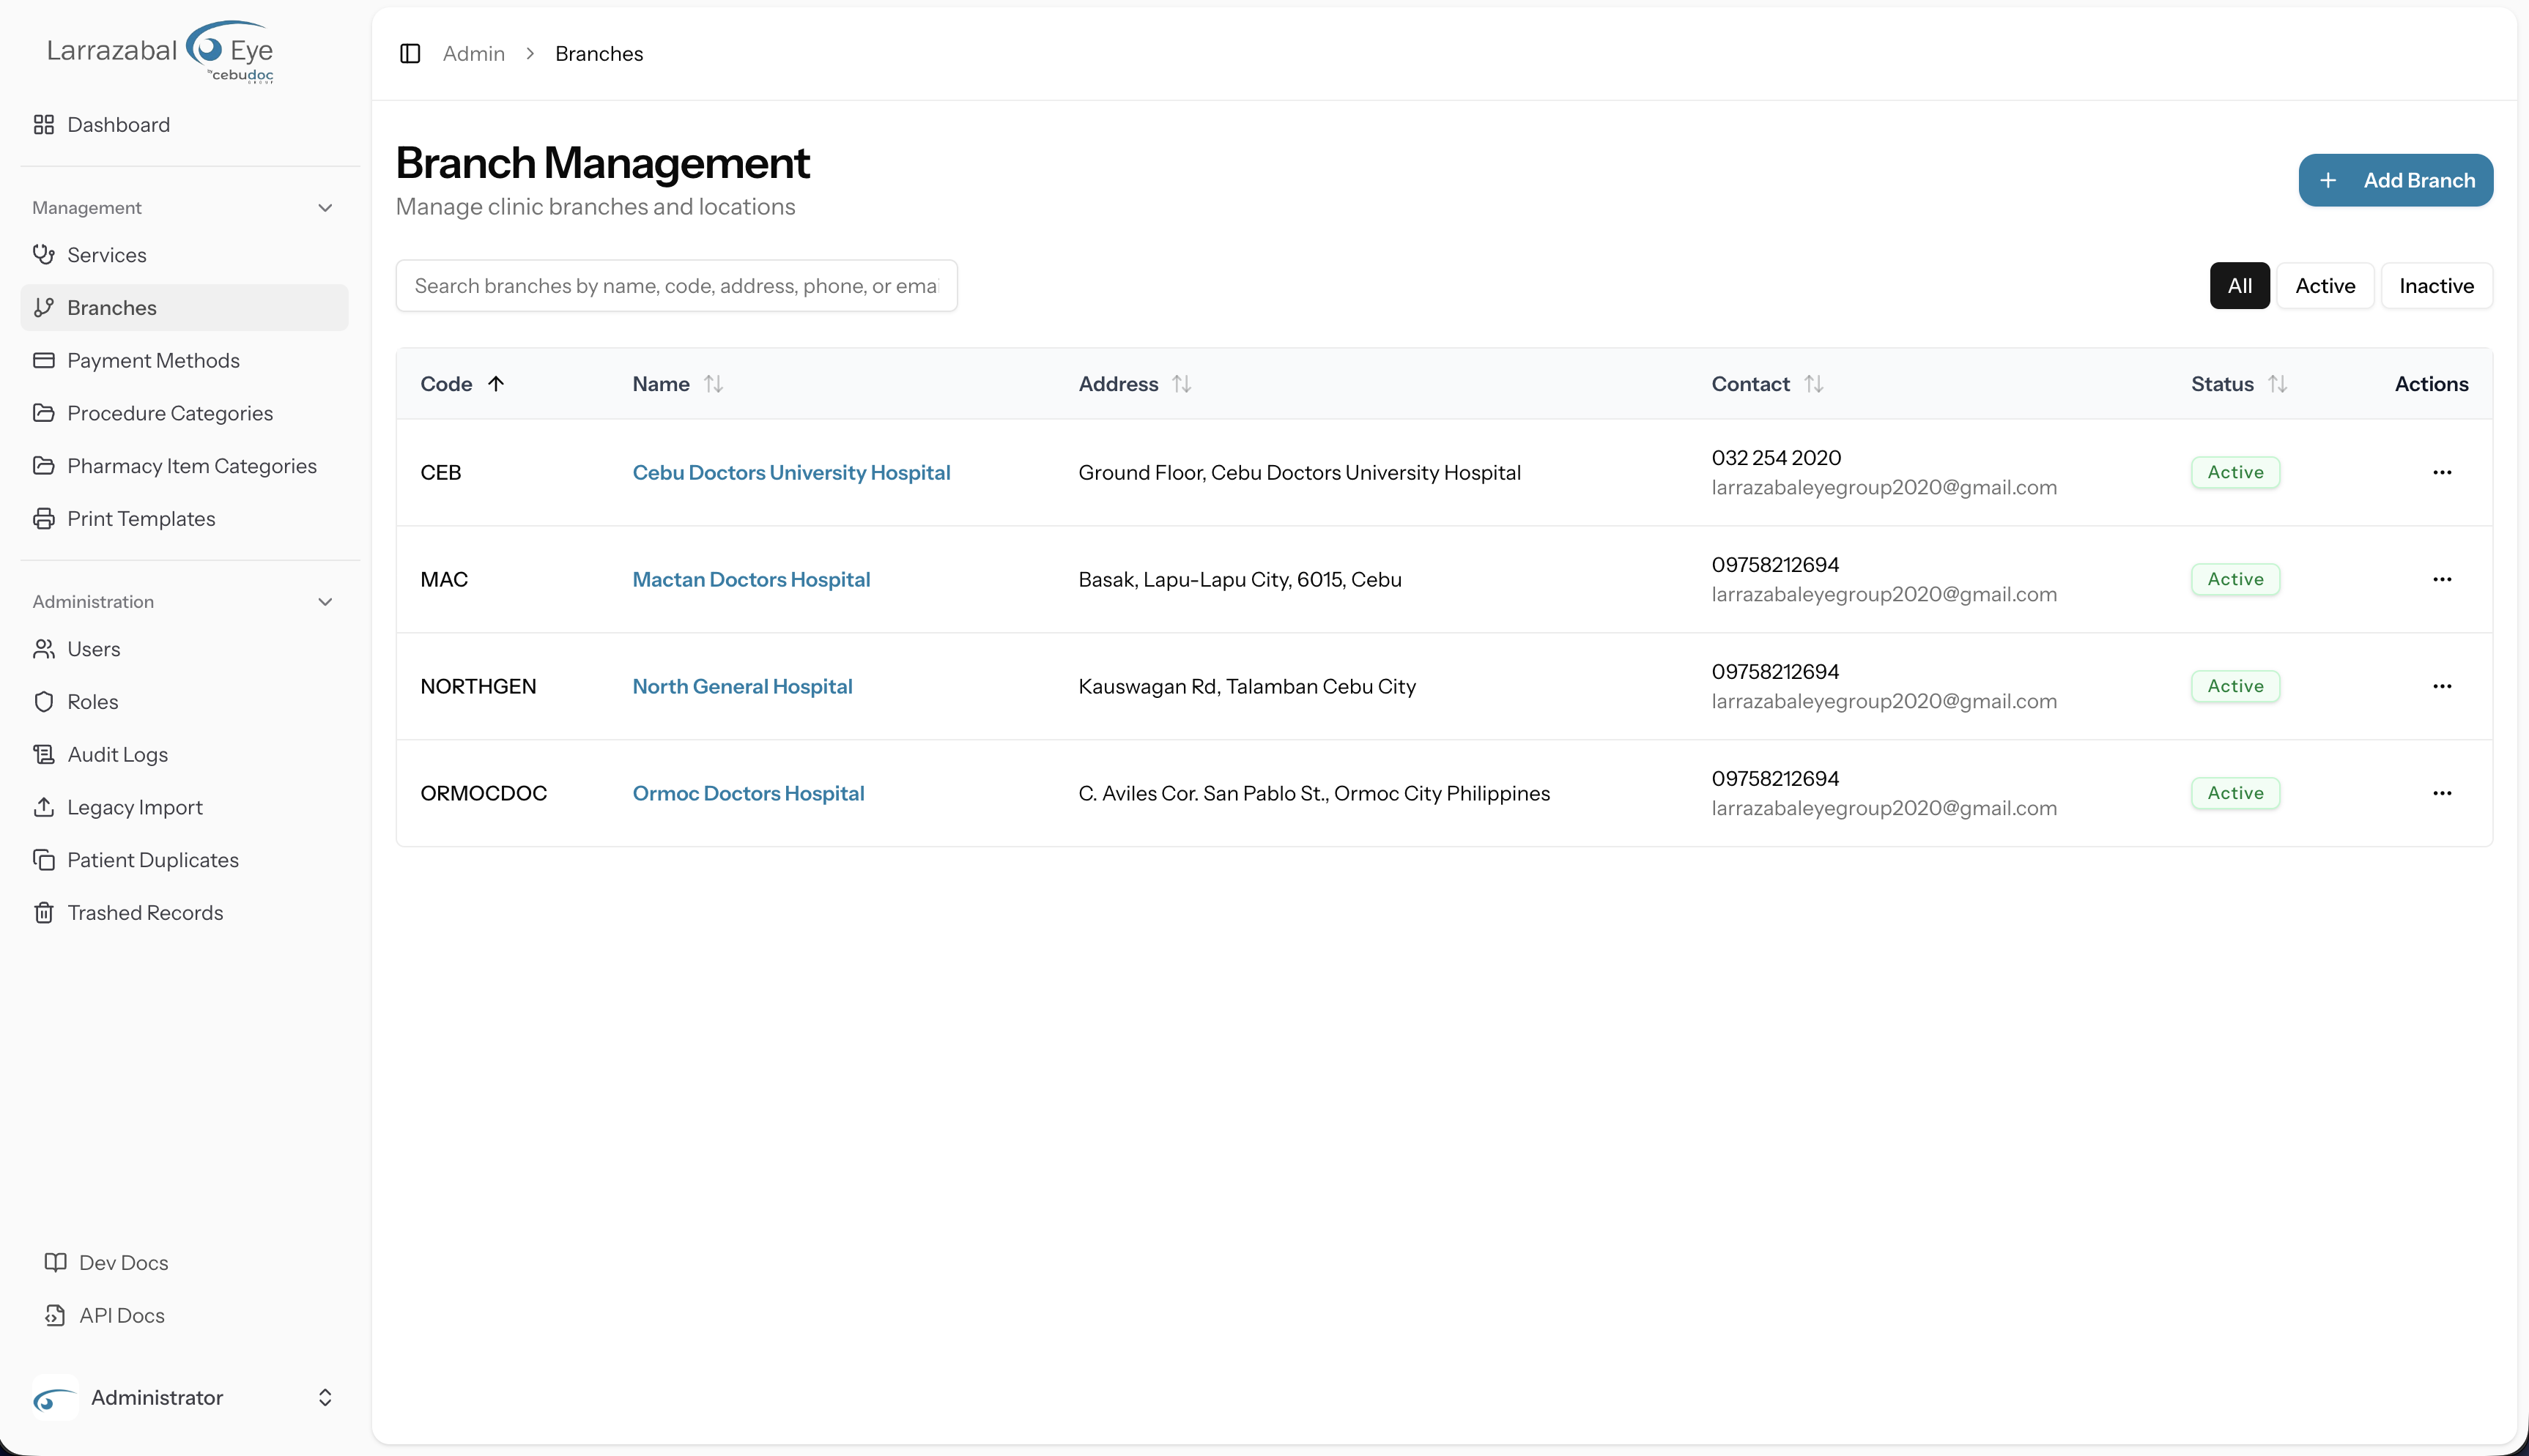Image resolution: width=2529 pixels, height=1456 pixels.
Task: Click the Branch Management heading
Action: (x=602, y=163)
